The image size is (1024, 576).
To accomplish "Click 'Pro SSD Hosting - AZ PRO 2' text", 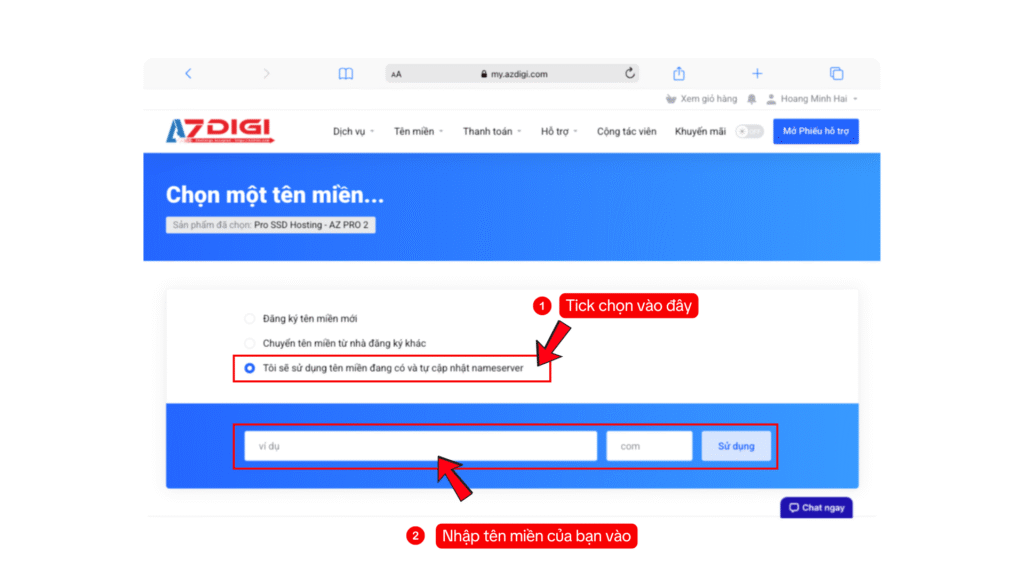I will click(311, 225).
